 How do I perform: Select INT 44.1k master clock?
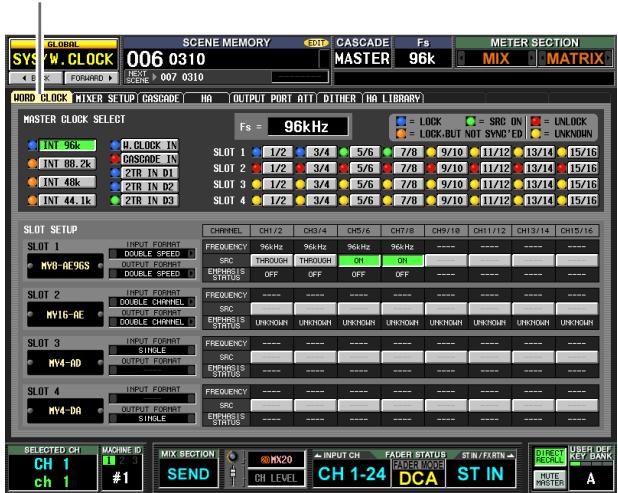[67, 201]
